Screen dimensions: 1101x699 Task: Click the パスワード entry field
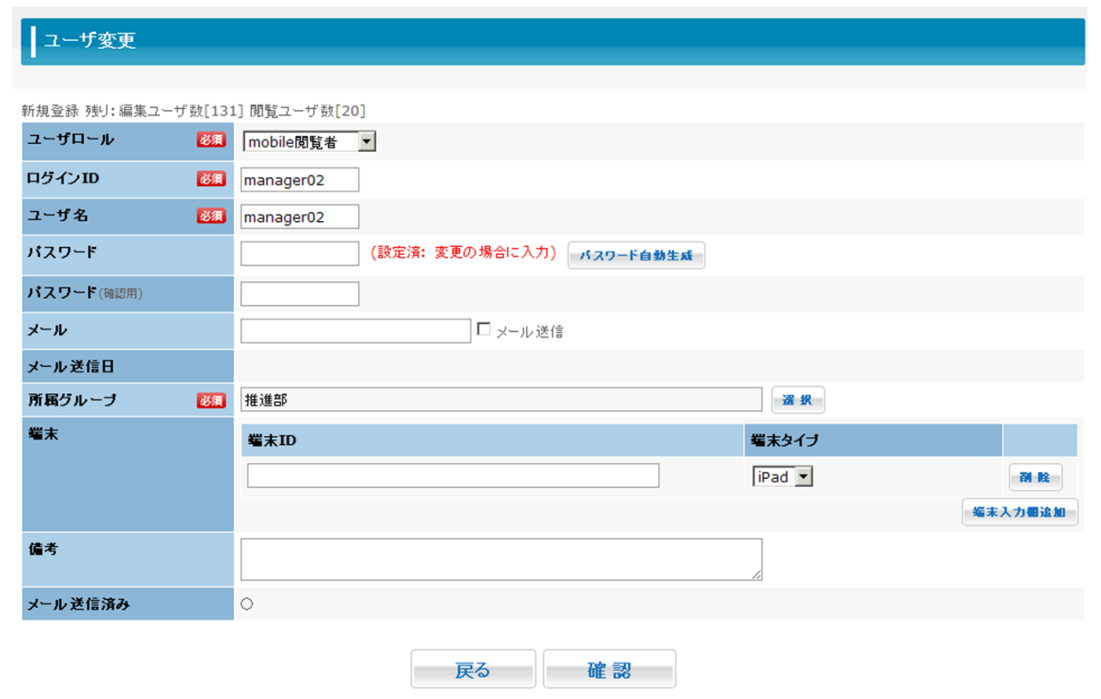pyautogui.click(x=299, y=254)
